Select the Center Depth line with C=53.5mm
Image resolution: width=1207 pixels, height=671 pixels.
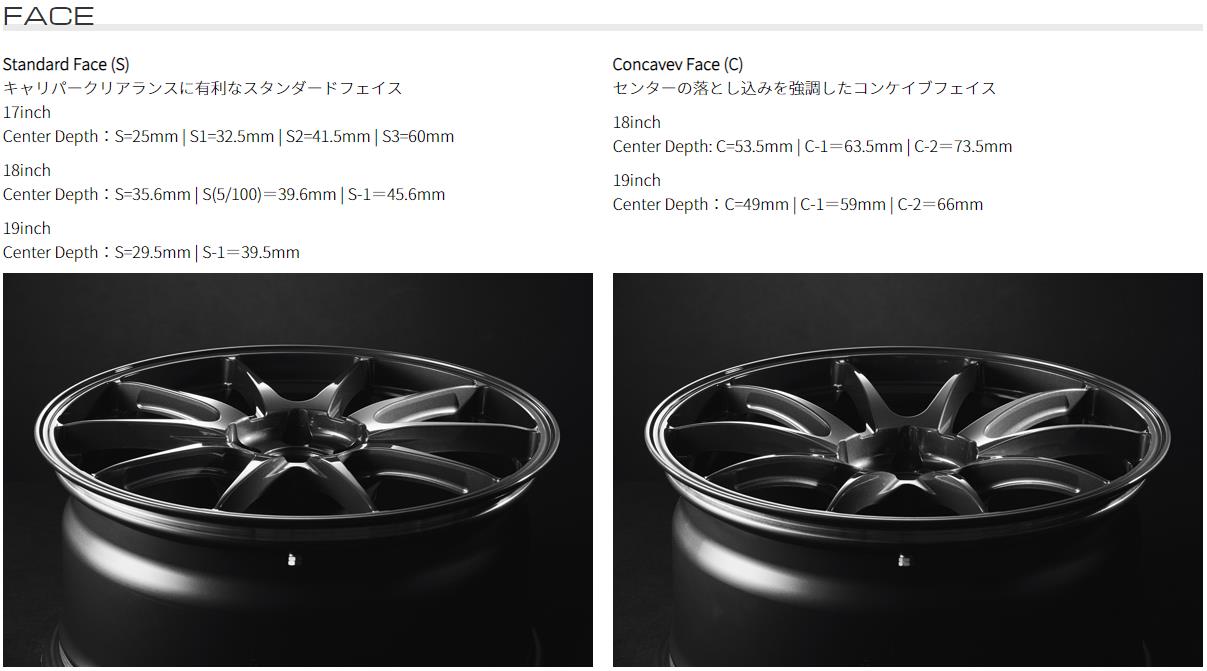[x=812, y=146]
